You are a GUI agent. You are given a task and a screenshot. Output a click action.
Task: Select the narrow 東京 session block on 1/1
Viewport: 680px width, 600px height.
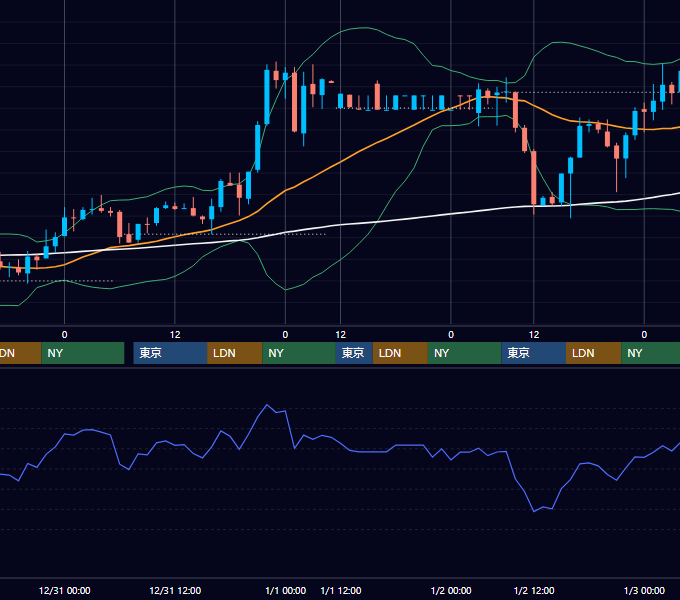[354, 353]
